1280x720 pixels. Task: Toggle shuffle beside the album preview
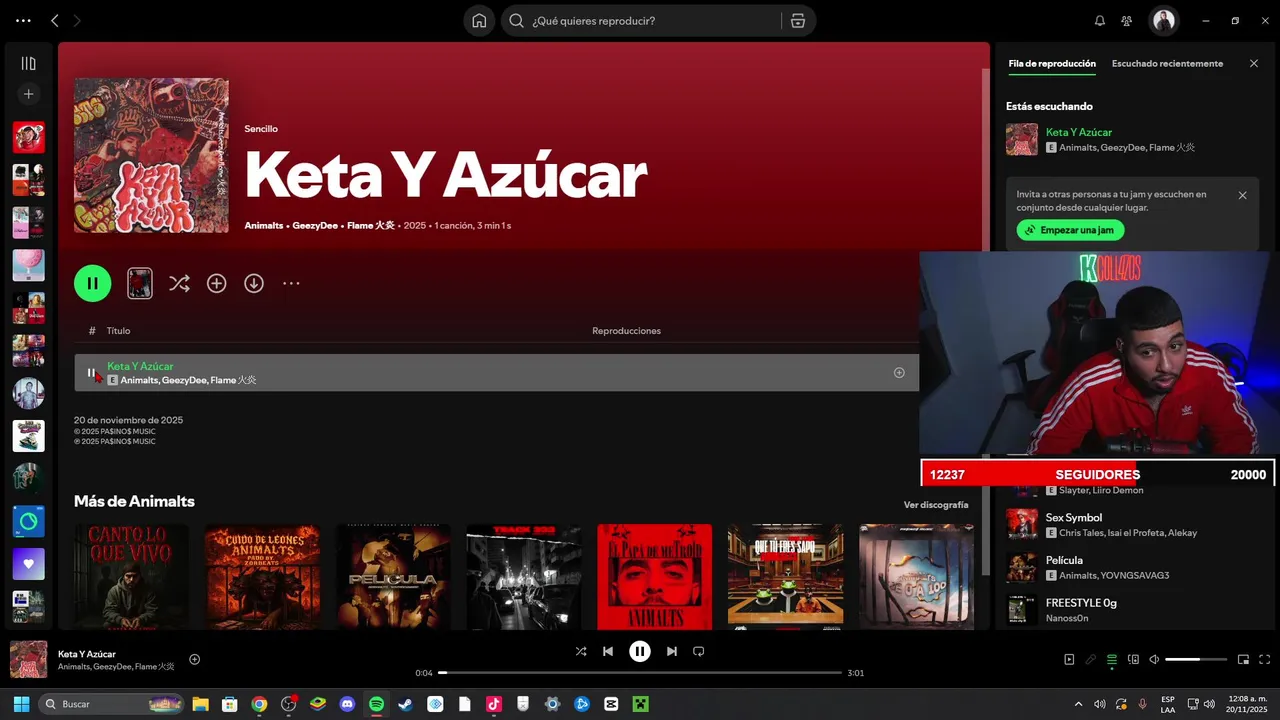pos(179,284)
